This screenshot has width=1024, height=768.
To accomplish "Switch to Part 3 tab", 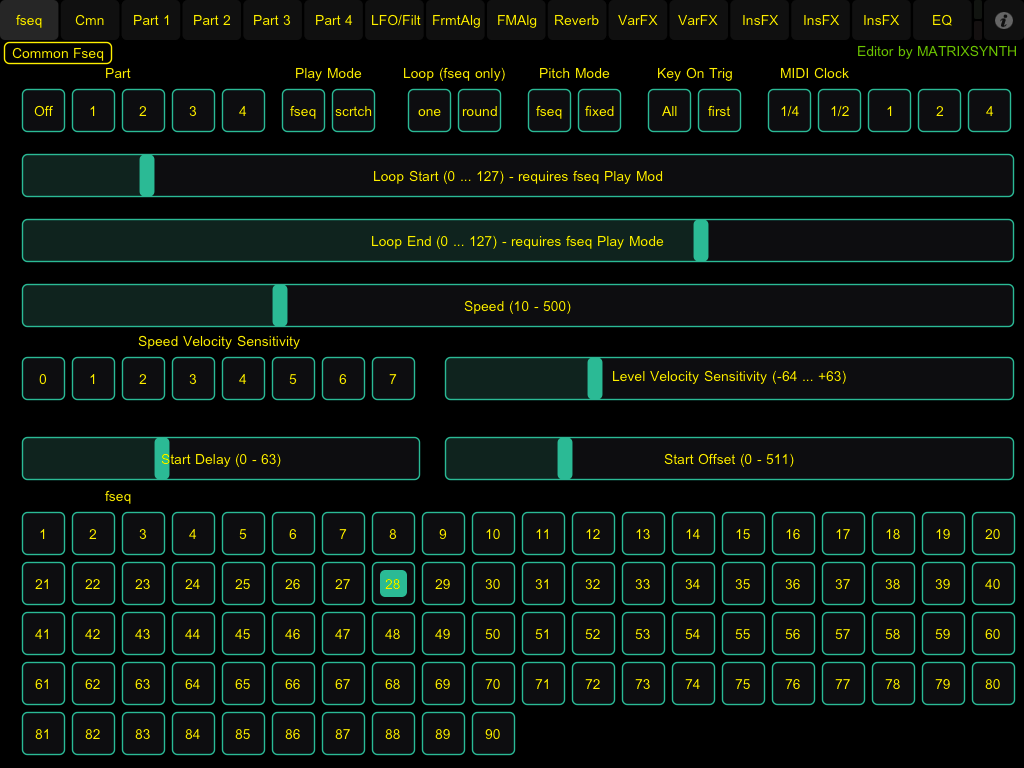I will click(272, 20).
